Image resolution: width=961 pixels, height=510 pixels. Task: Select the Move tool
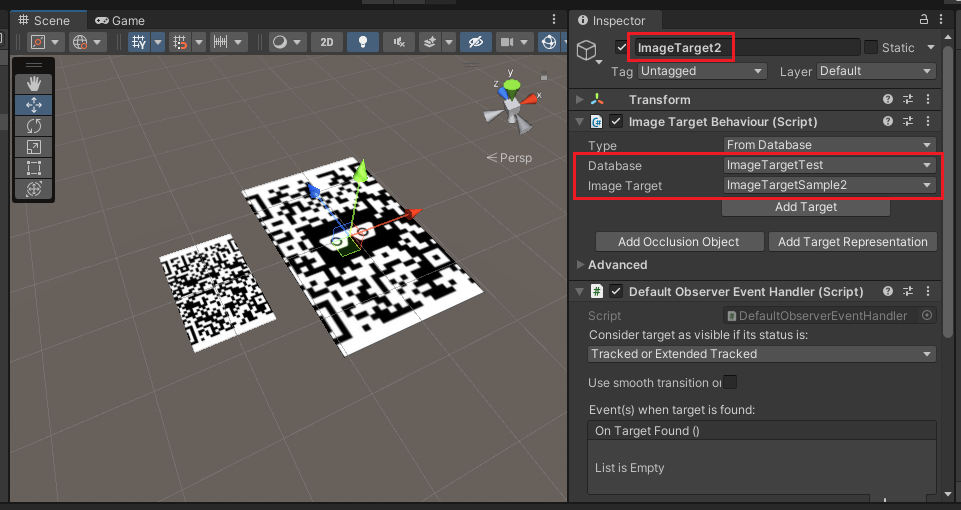[x=34, y=105]
